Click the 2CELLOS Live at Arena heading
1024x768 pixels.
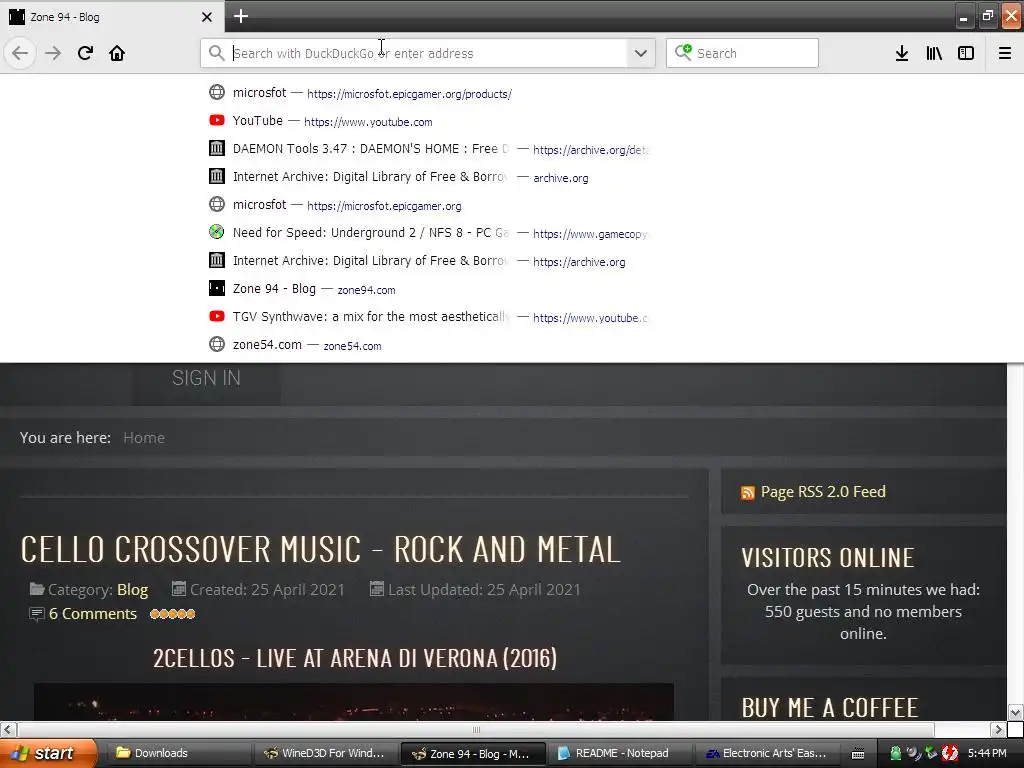pyautogui.click(x=355, y=658)
